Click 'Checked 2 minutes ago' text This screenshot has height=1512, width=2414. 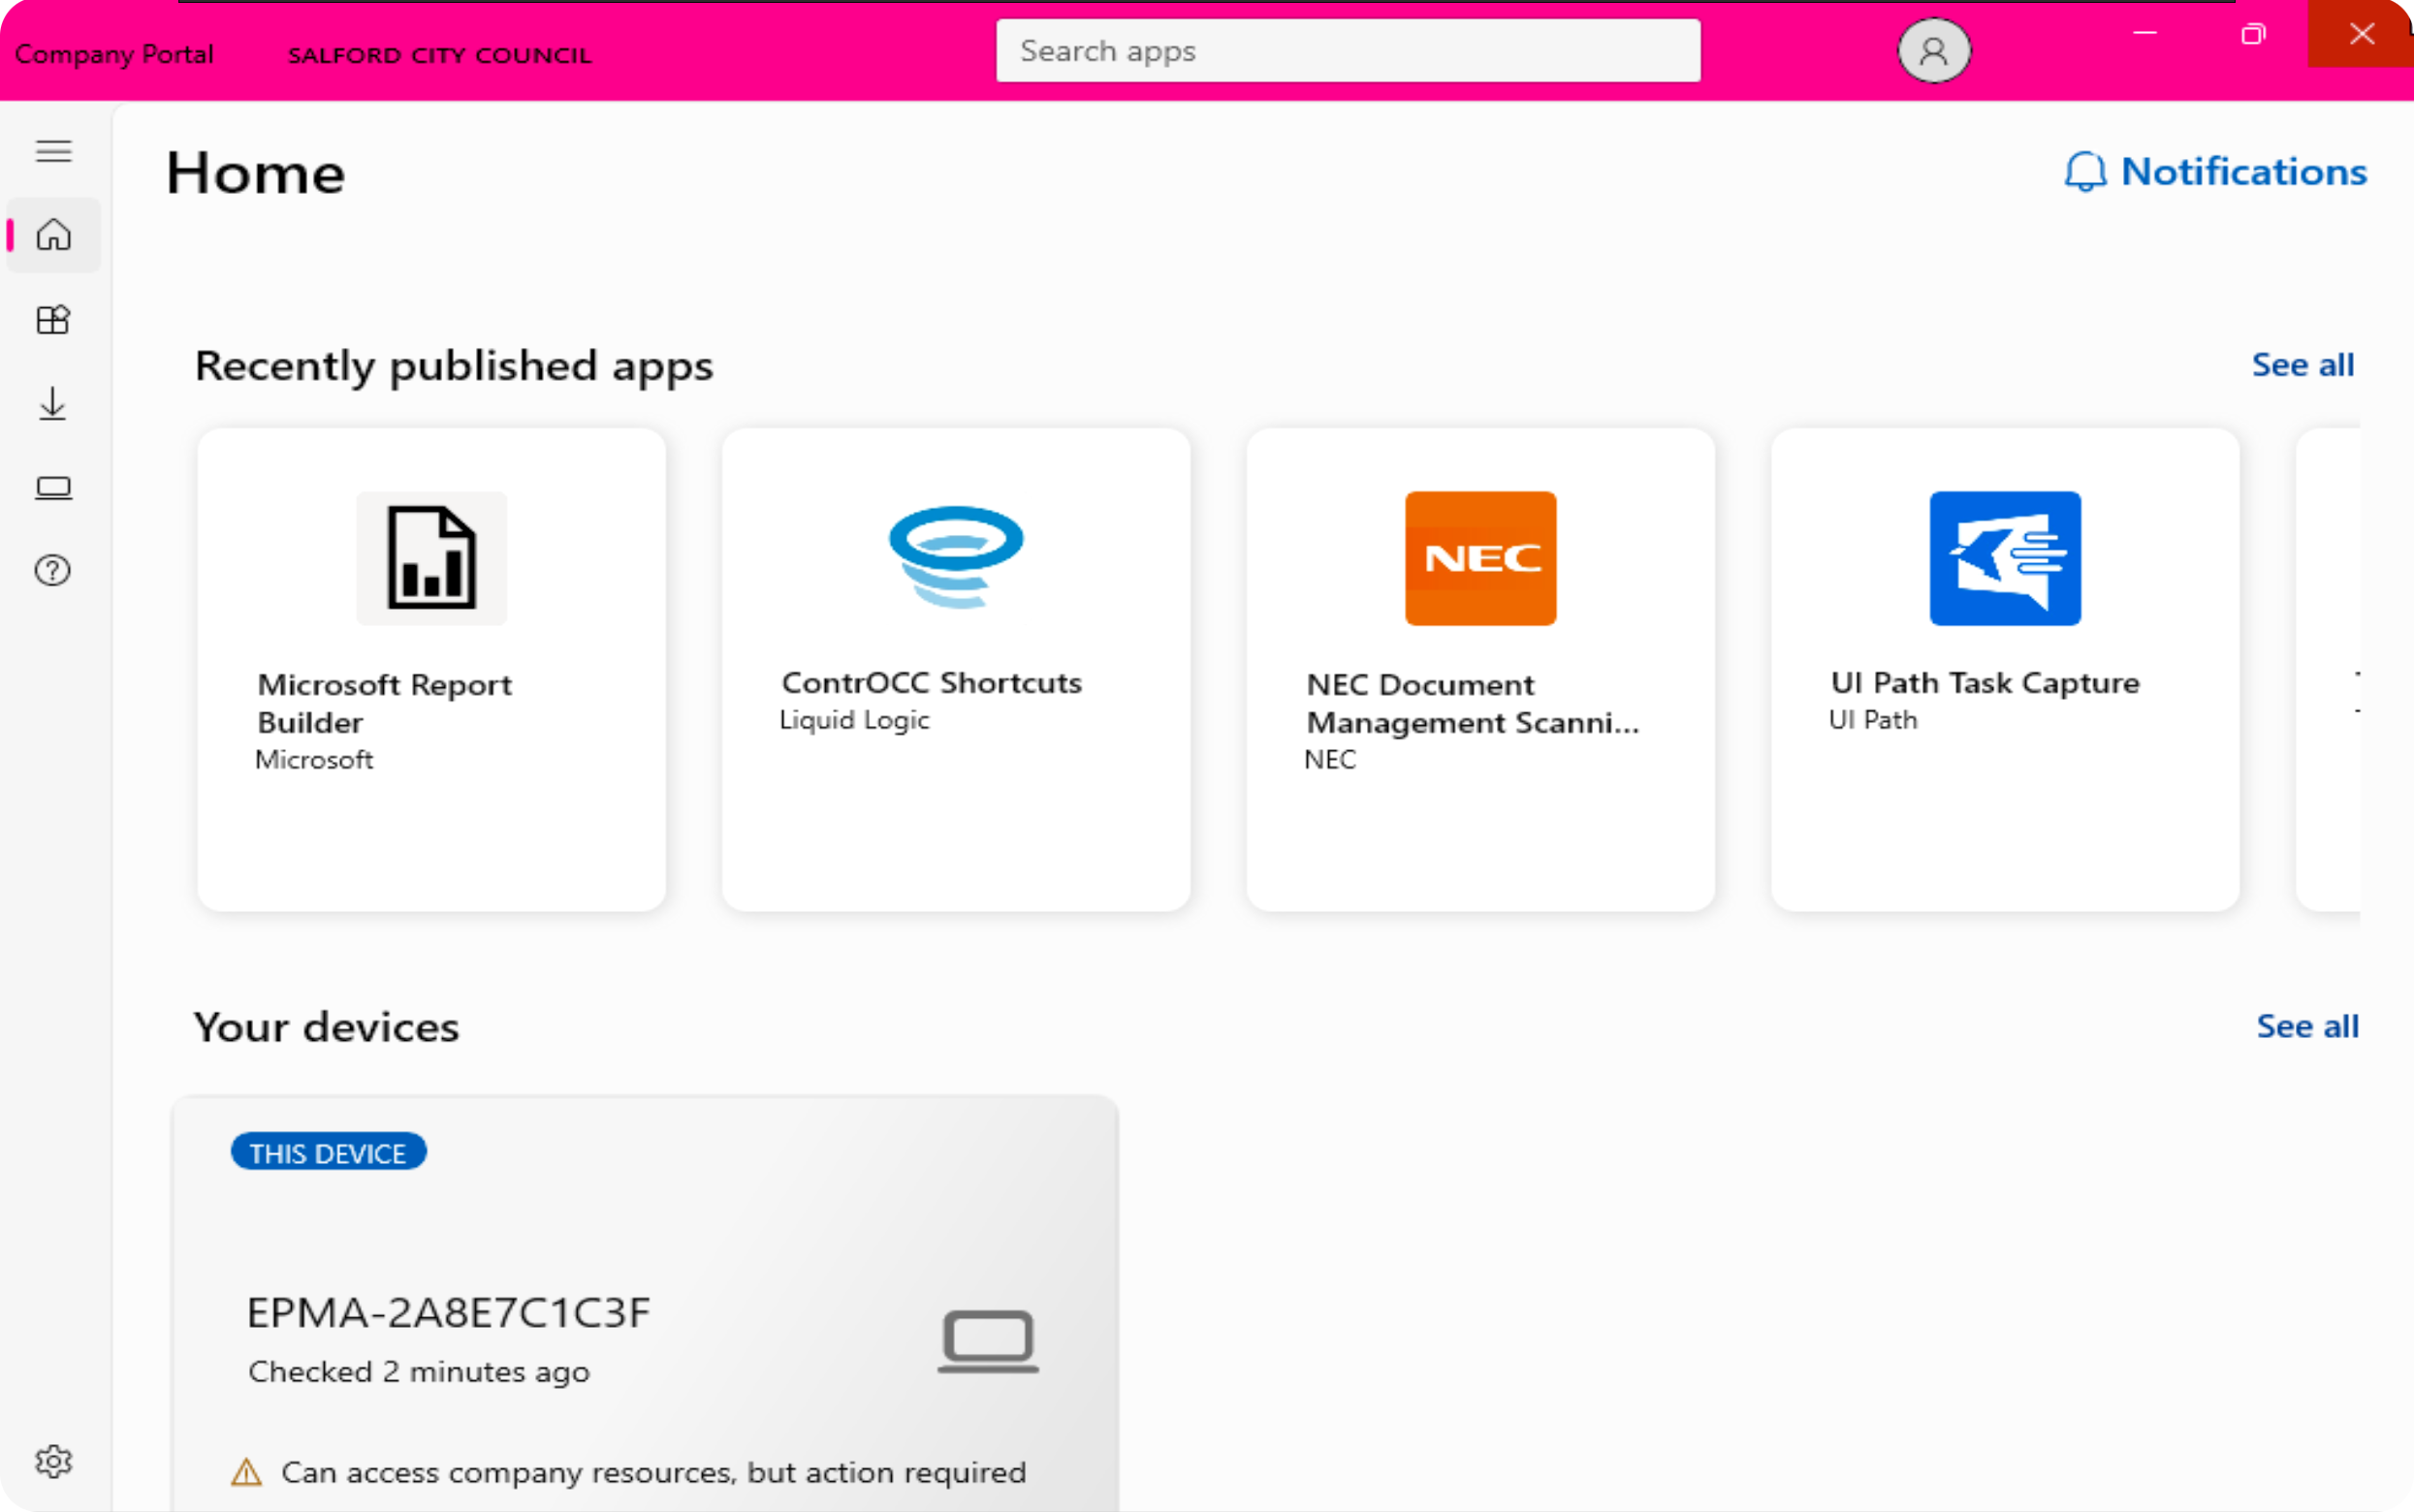click(419, 1372)
